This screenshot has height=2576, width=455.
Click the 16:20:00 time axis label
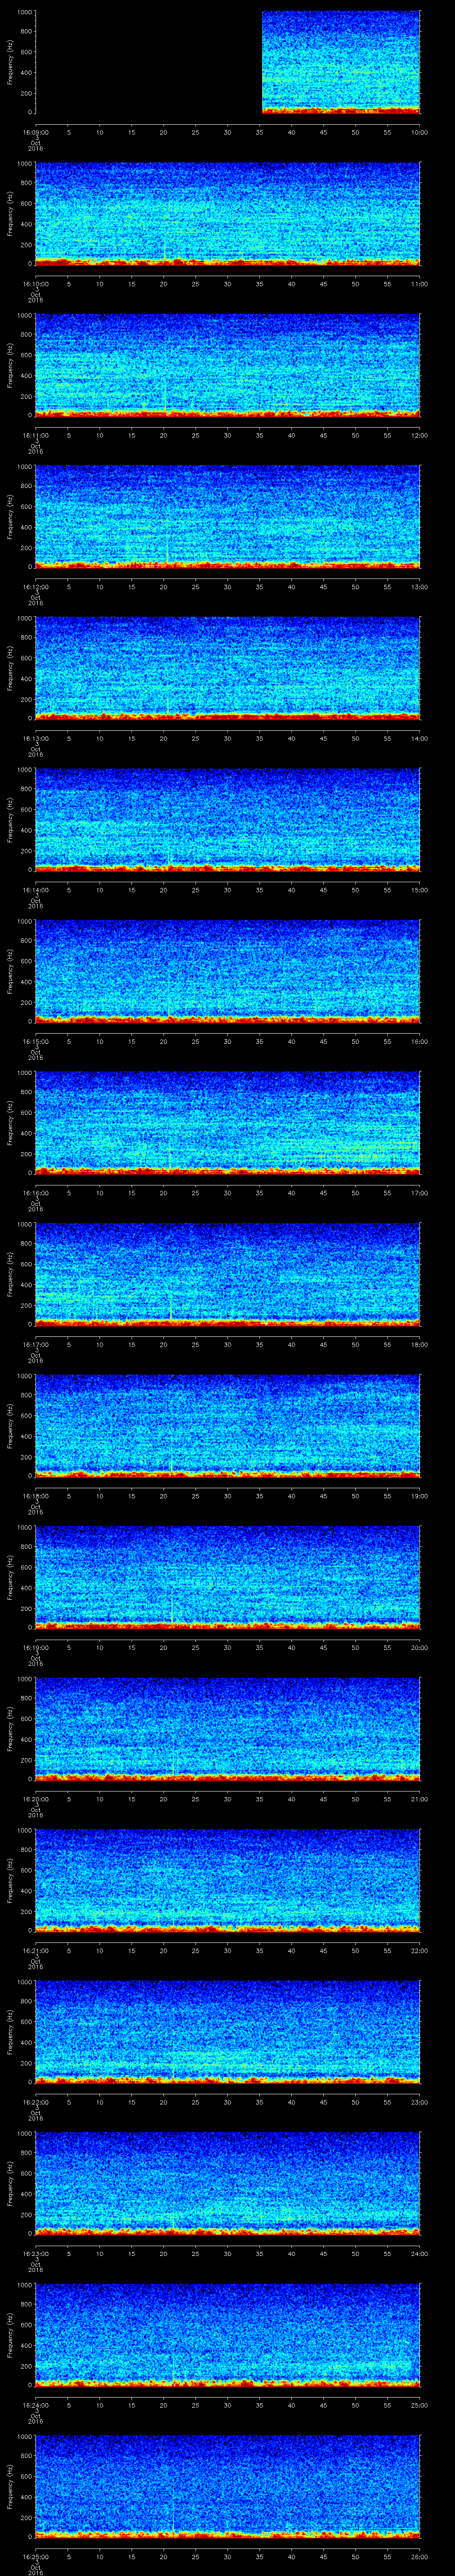pos(35,1799)
